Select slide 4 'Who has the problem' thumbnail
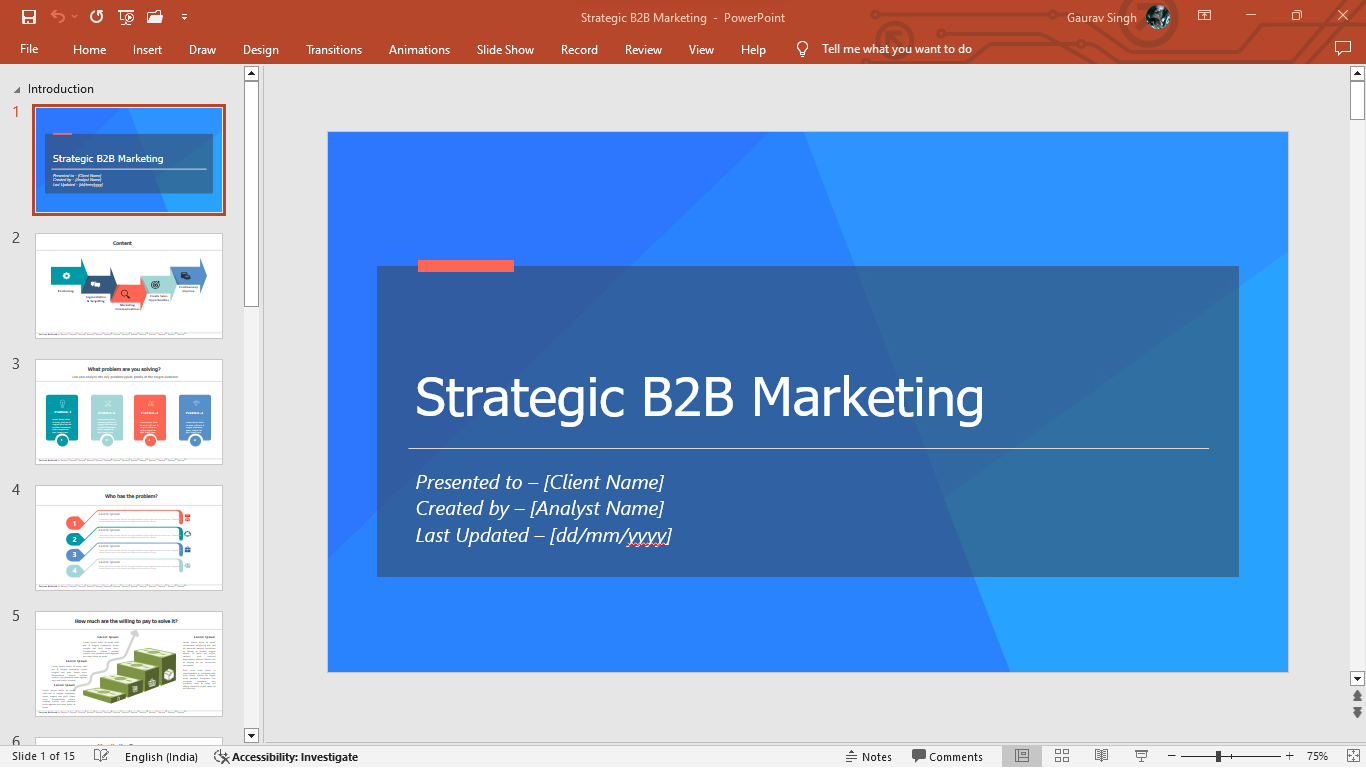 (x=129, y=538)
